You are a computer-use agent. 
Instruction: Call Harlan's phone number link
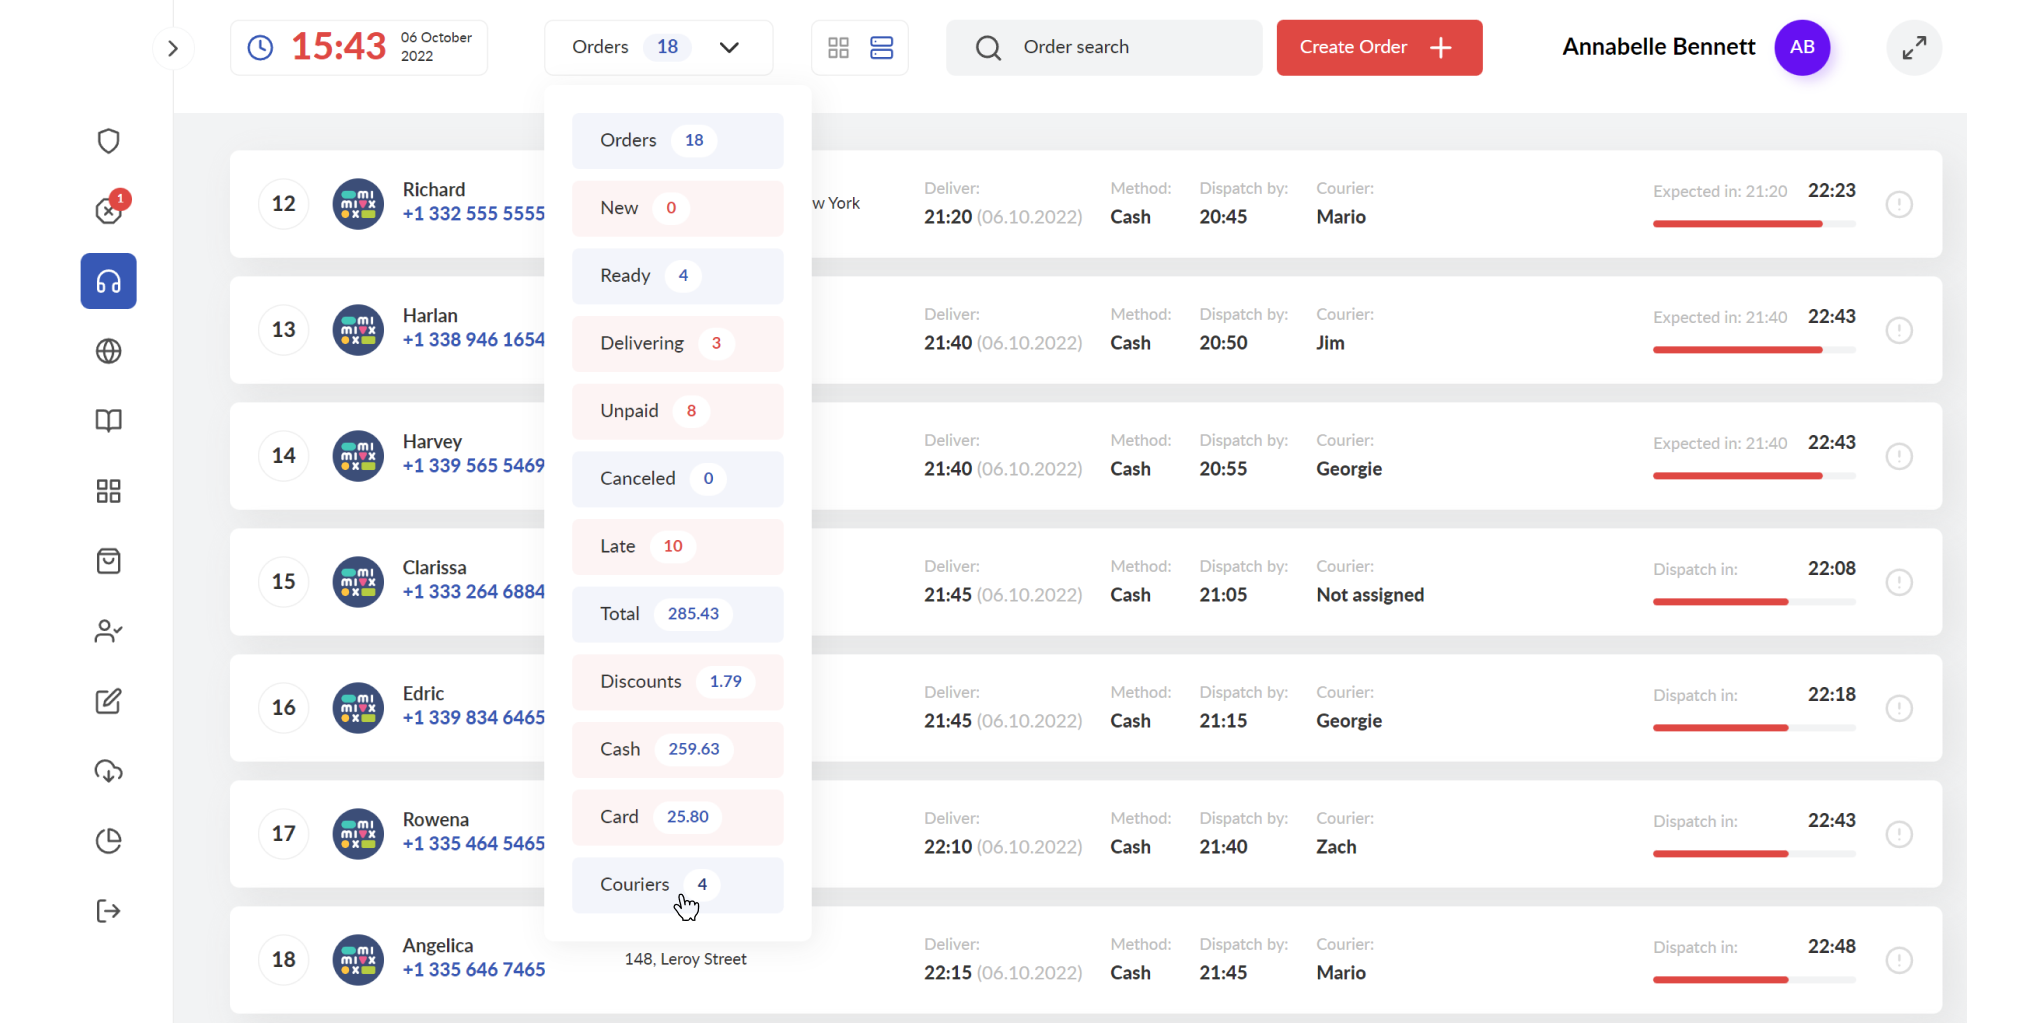473,340
